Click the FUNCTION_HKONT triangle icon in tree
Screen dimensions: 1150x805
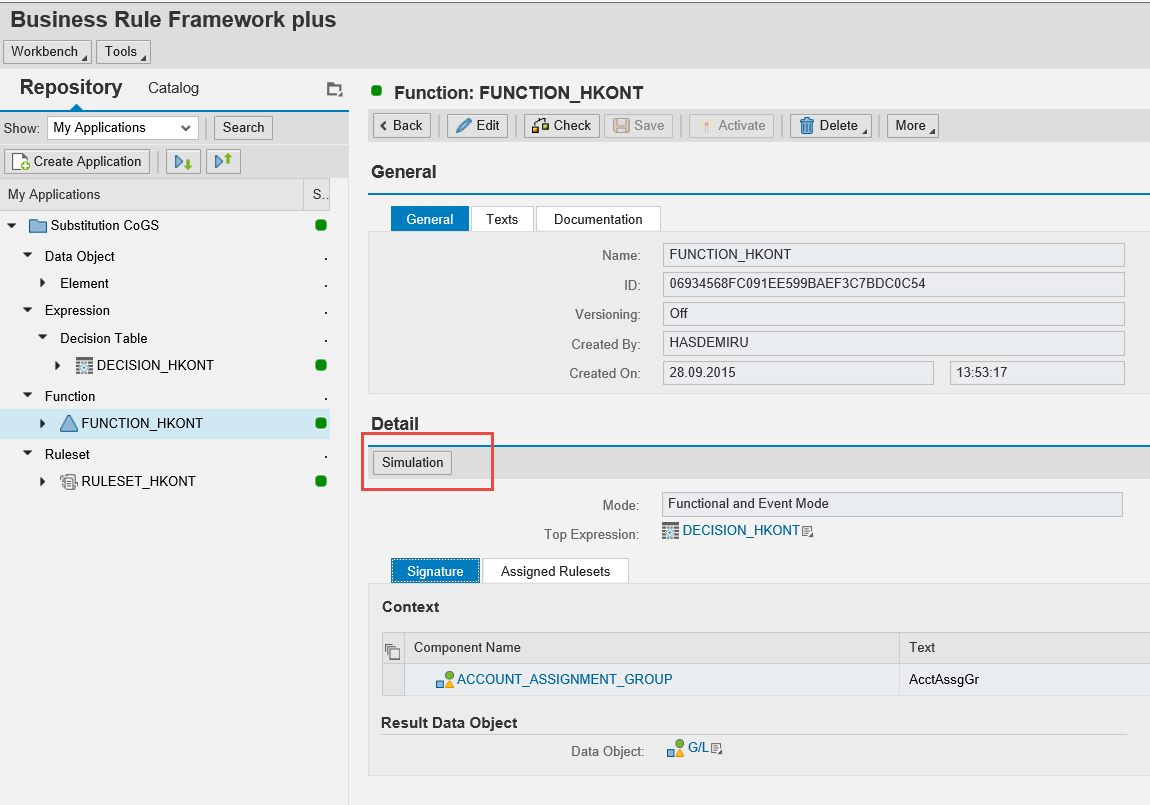tap(69, 424)
